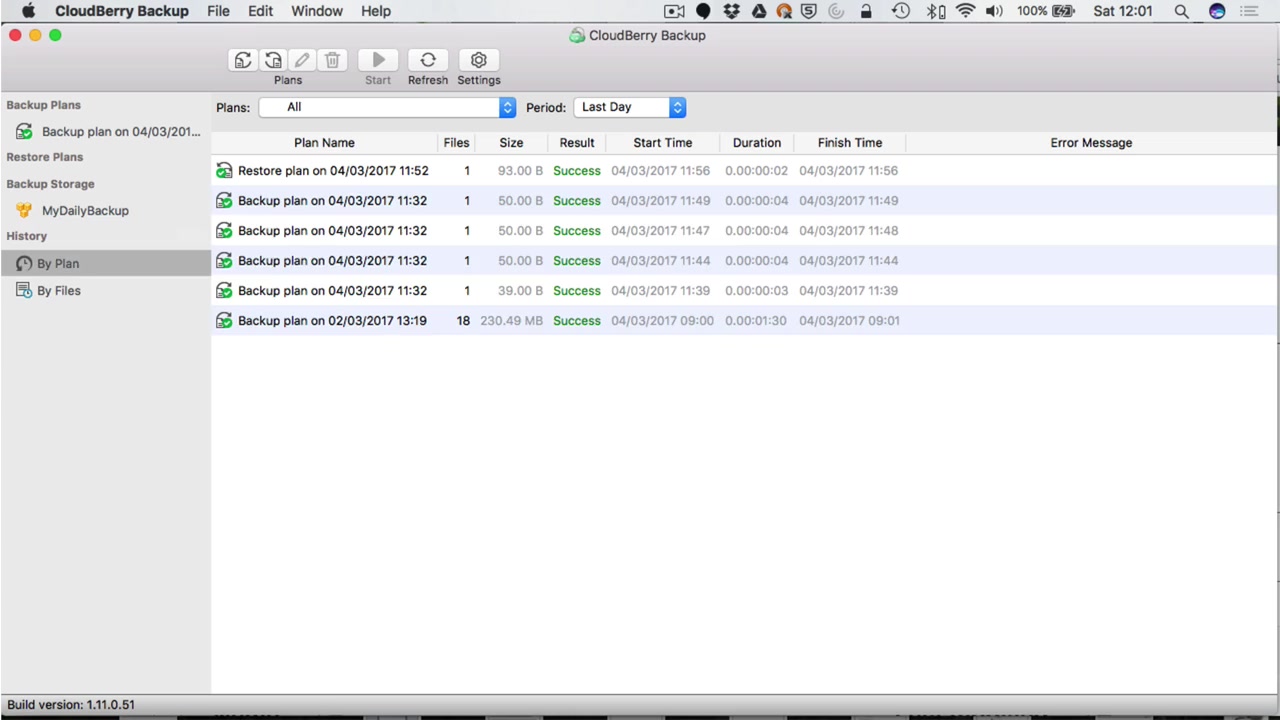The width and height of the screenshot is (1280, 720).
Task: Click Success result in the restore plan row
Action: tap(577, 171)
